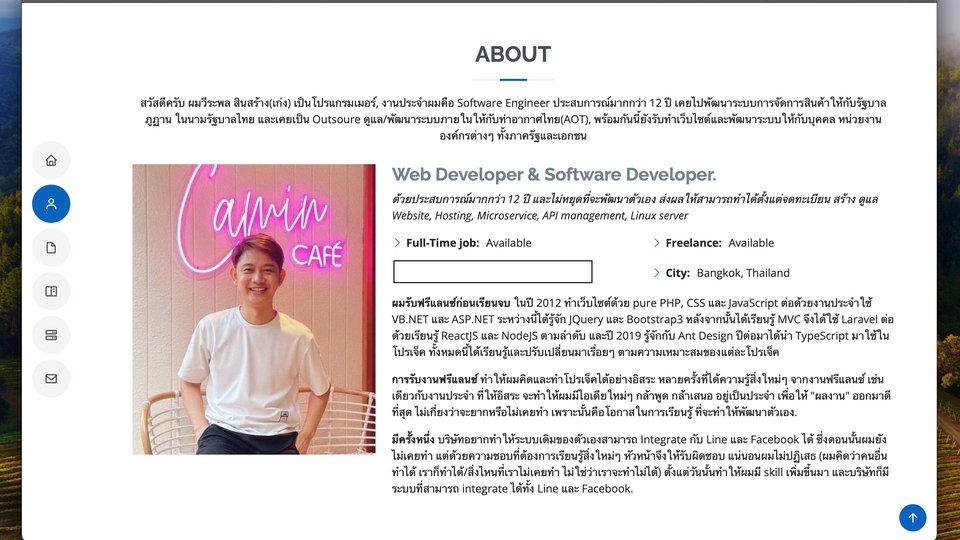This screenshot has height=540, width=960.
Task: Click the 'City:' label
Action: pyautogui.click(x=678, y=273)
